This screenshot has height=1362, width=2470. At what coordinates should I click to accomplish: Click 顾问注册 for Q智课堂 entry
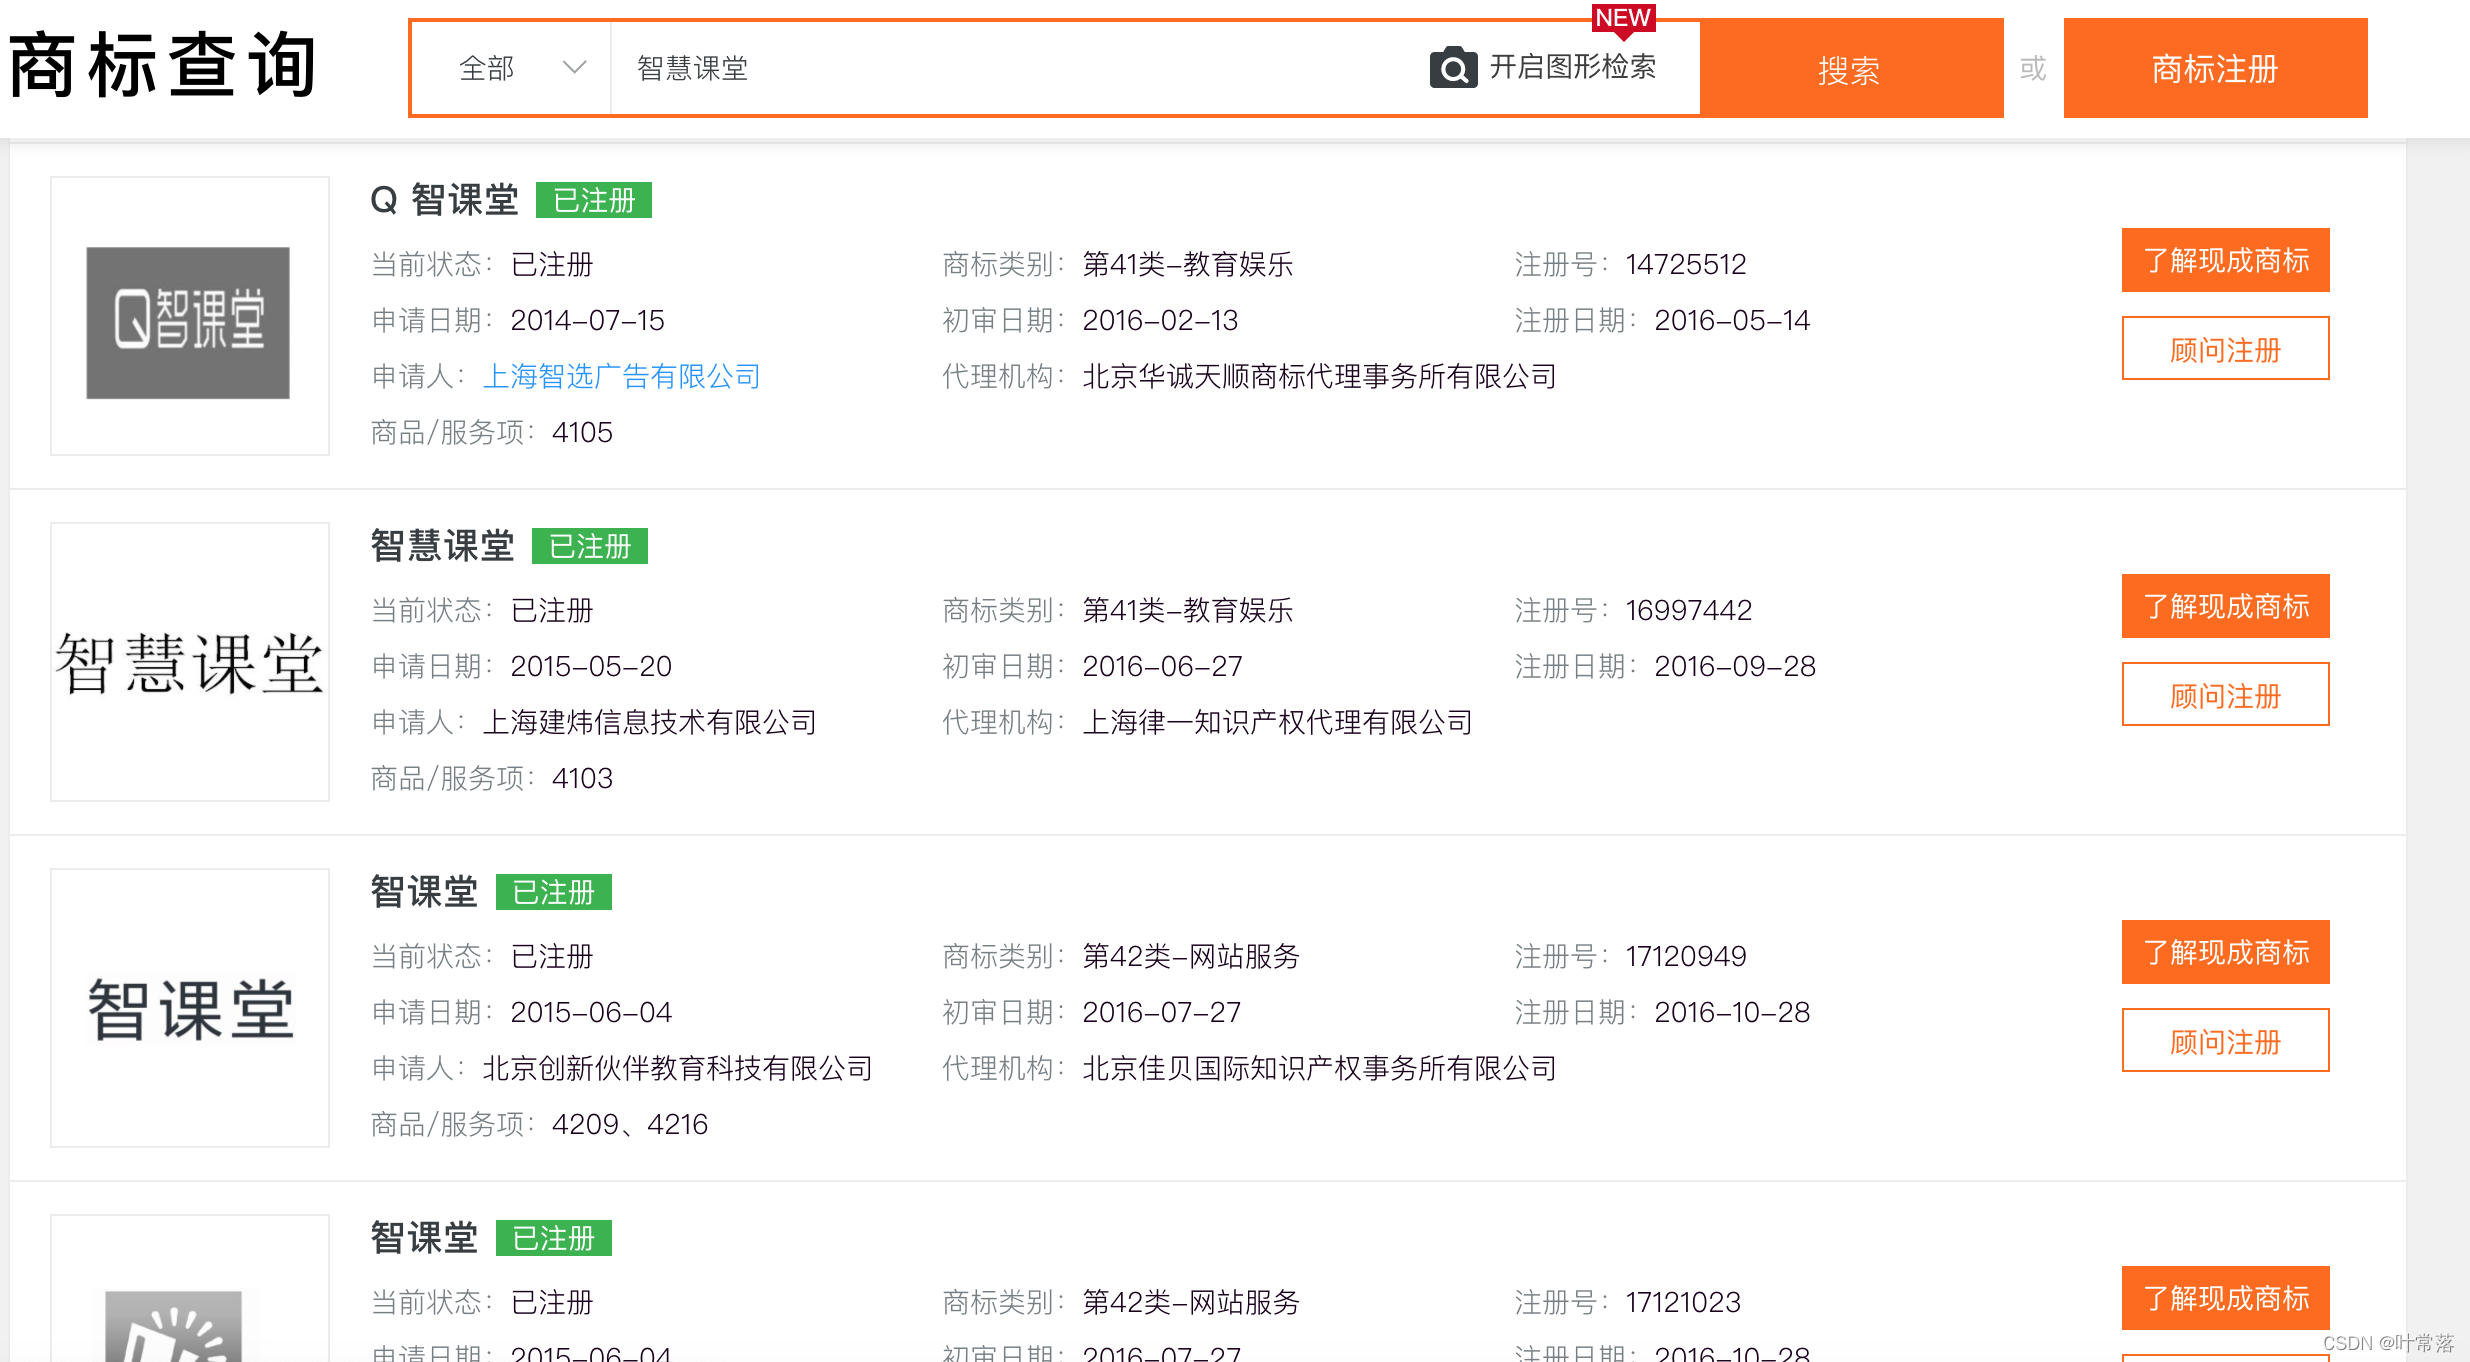pyautogui.click(x=2225, y=349)
